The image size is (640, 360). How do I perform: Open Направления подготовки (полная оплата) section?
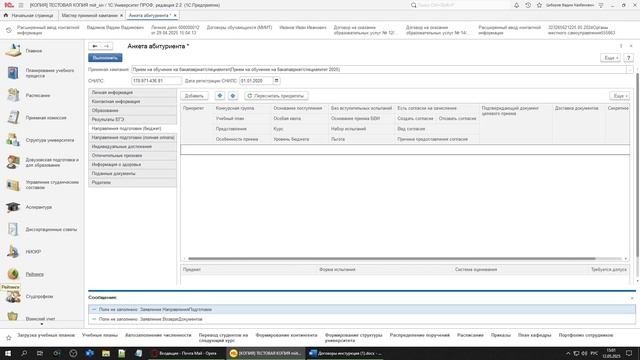133,138
